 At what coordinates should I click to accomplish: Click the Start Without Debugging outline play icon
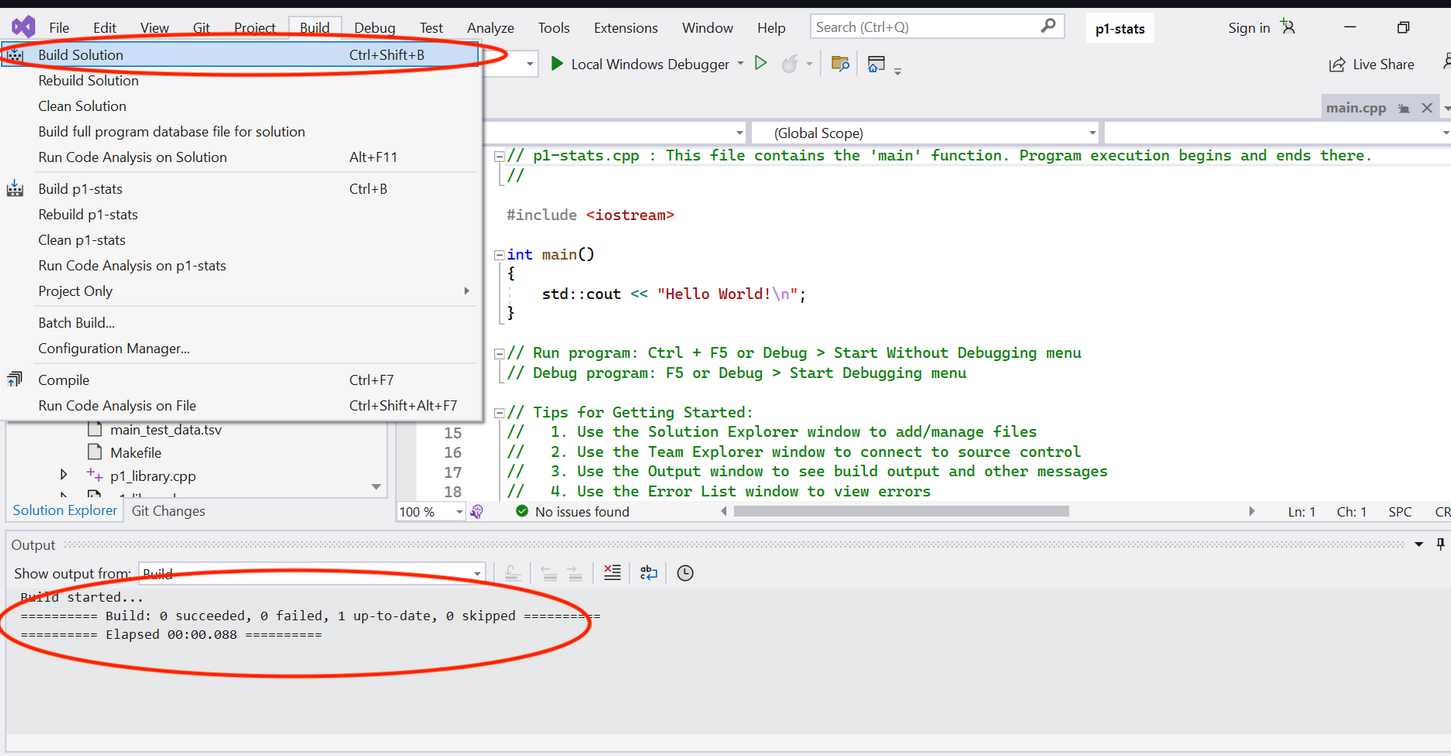click(x=761, y=64)
